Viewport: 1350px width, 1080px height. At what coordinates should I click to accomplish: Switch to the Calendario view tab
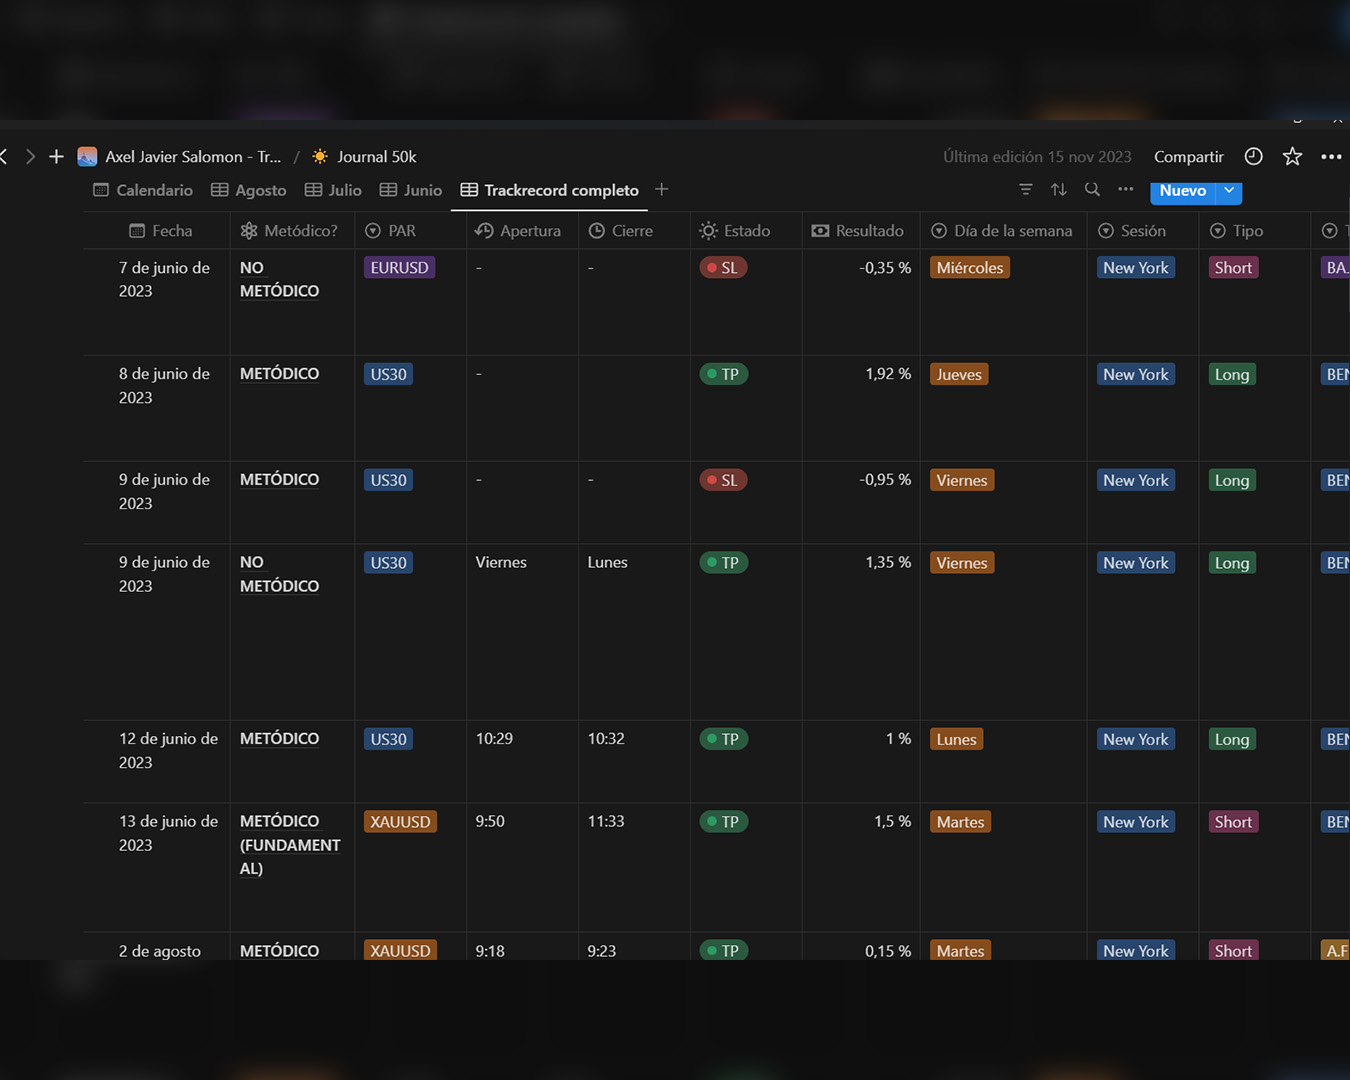point(143,190)
